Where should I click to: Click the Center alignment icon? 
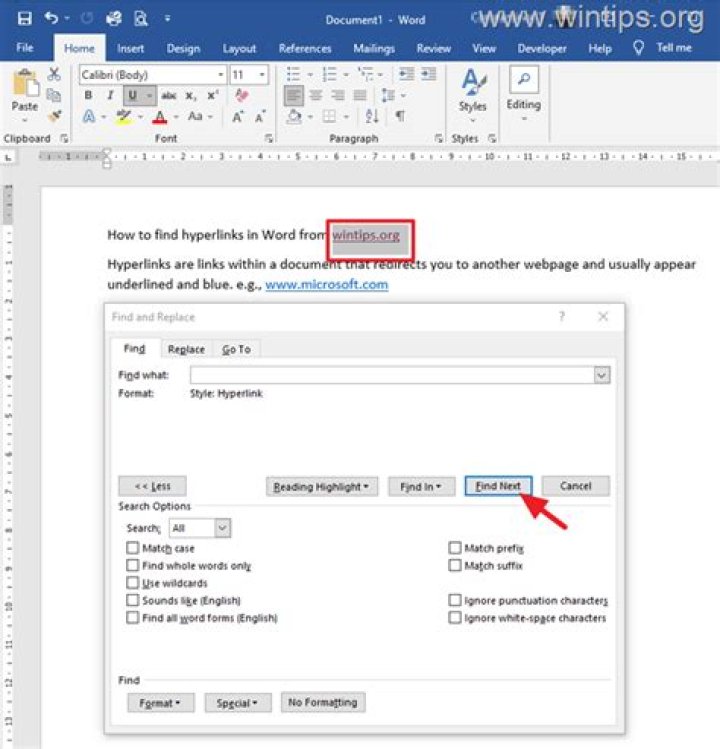[x=315, y=96]
